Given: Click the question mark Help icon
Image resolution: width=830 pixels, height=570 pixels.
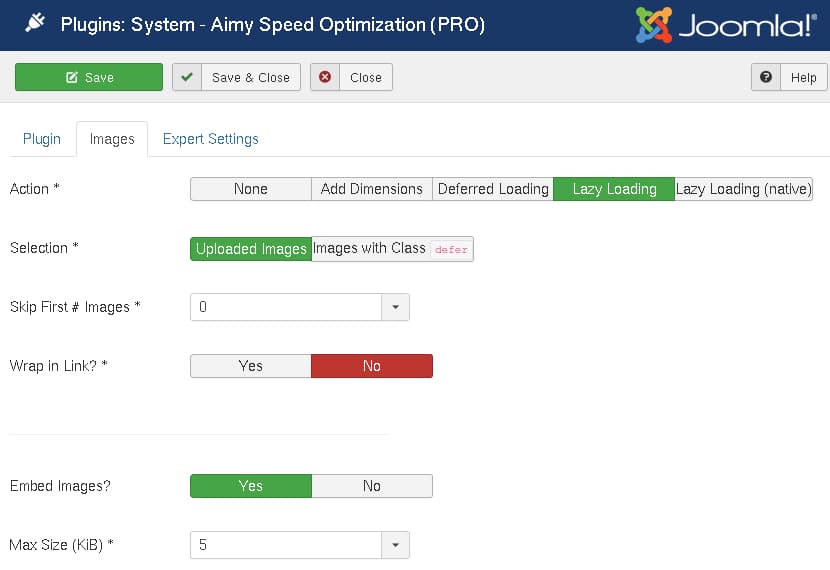Looking at the screenshot, I should [x=766, y=77].
